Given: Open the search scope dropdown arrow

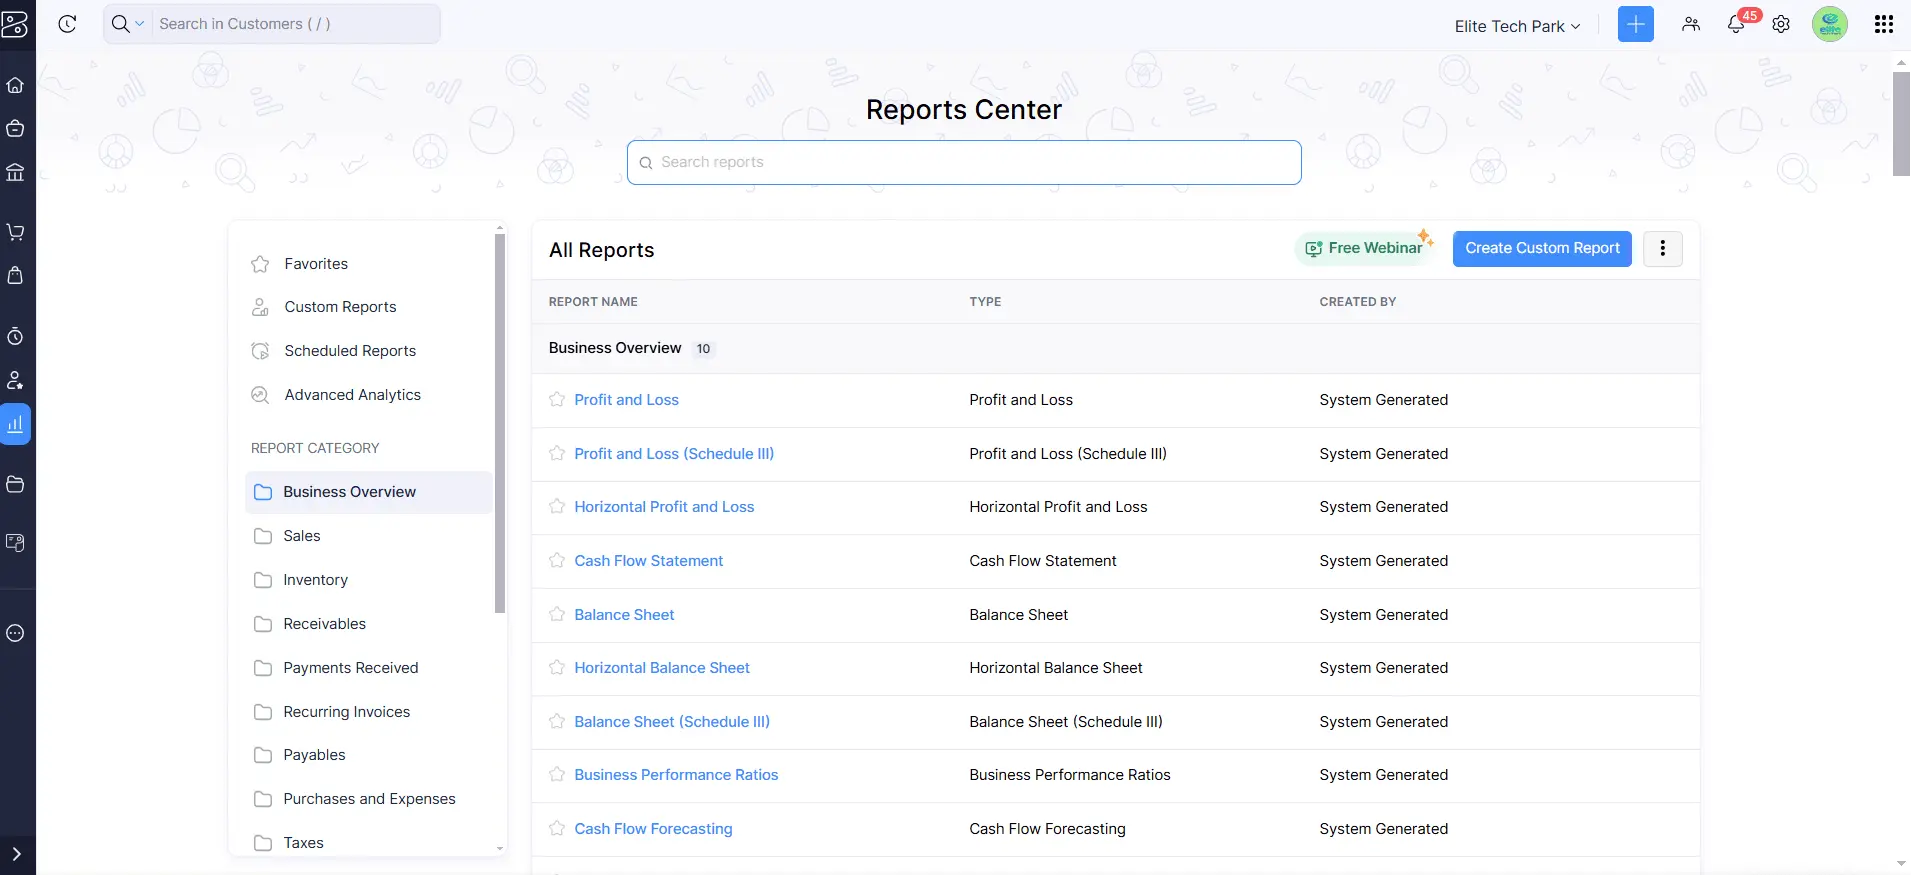Looking at the screenshot, I should tap(140, 24).
